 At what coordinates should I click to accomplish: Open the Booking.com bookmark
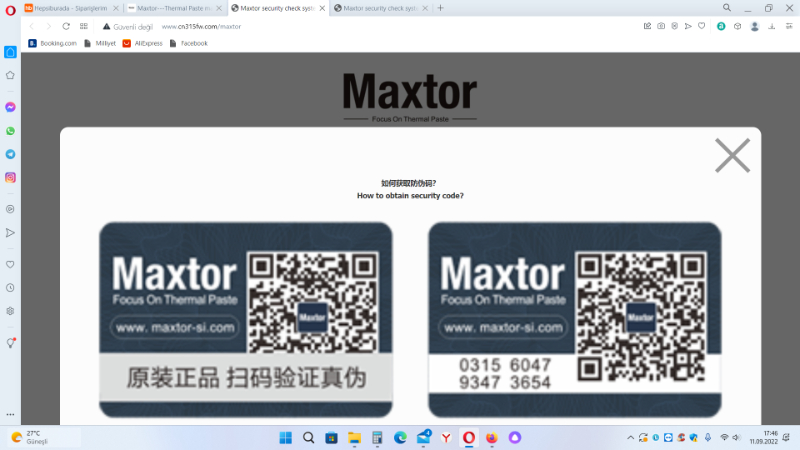(53, 43)
